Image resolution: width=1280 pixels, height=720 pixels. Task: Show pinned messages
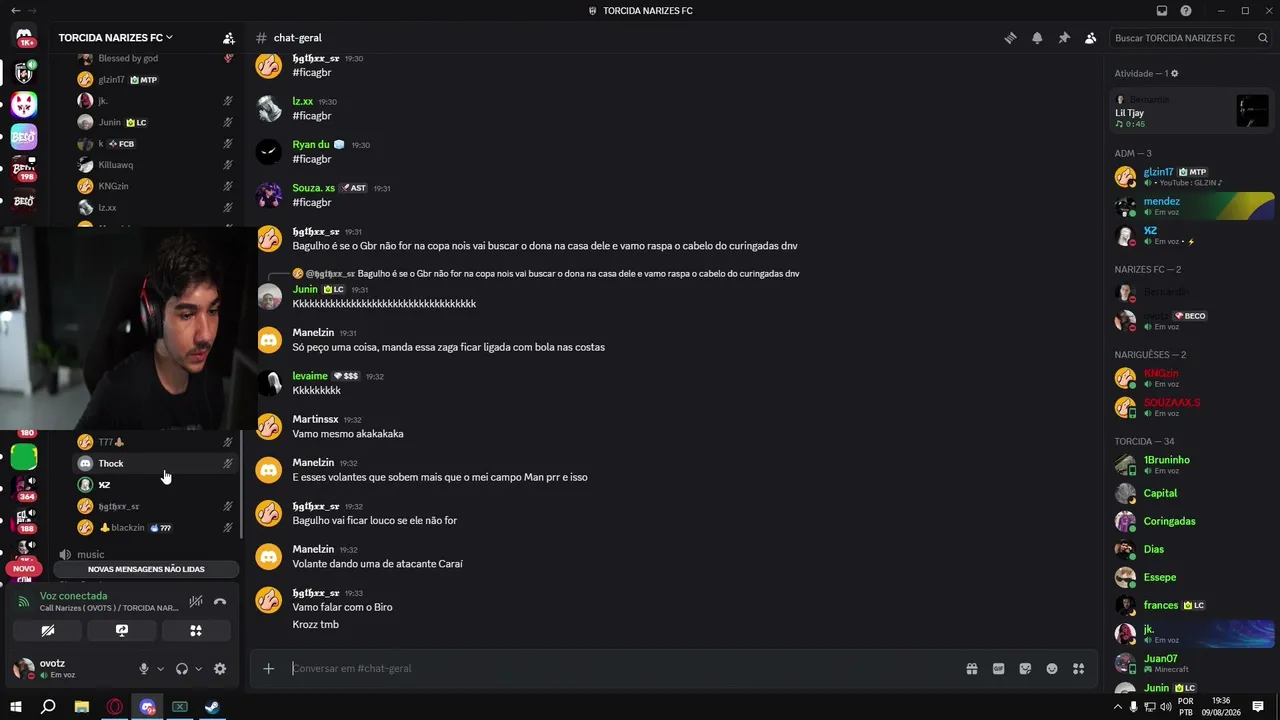point(1064,38)
